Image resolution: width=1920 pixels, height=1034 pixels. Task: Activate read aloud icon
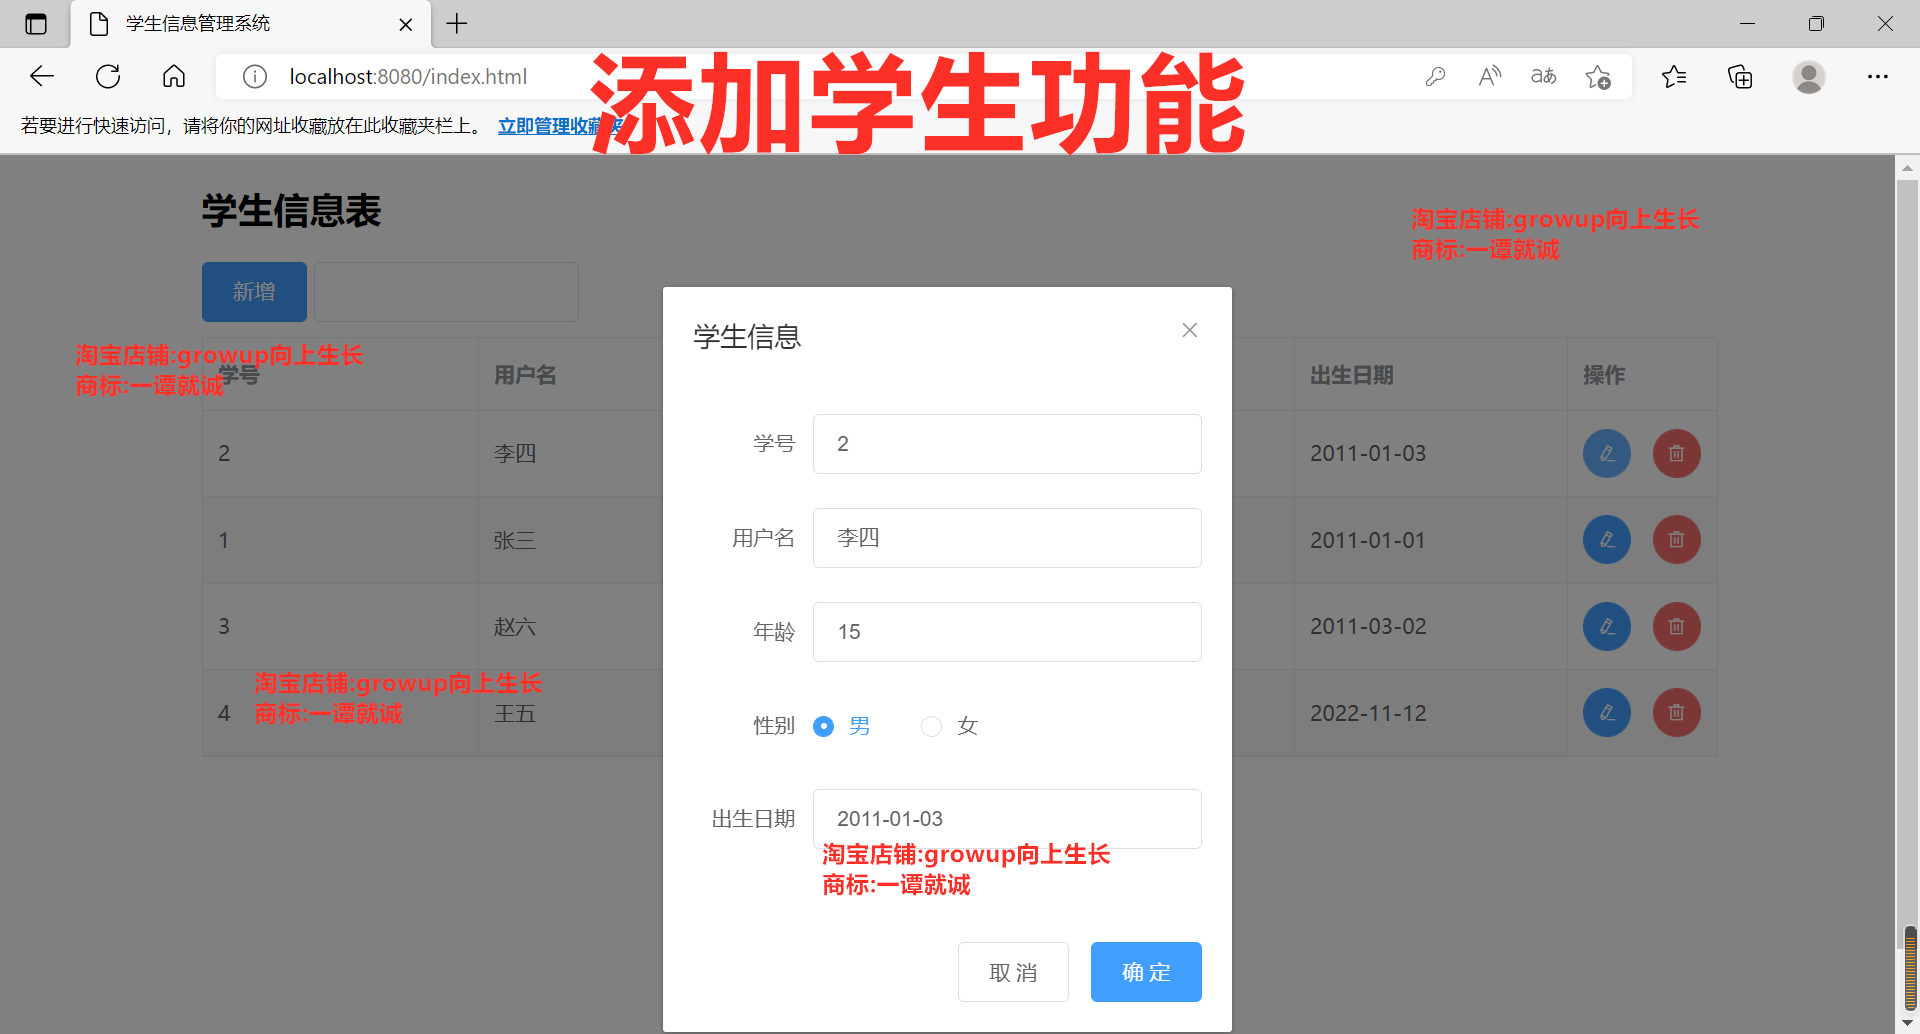pos(1490,76)
